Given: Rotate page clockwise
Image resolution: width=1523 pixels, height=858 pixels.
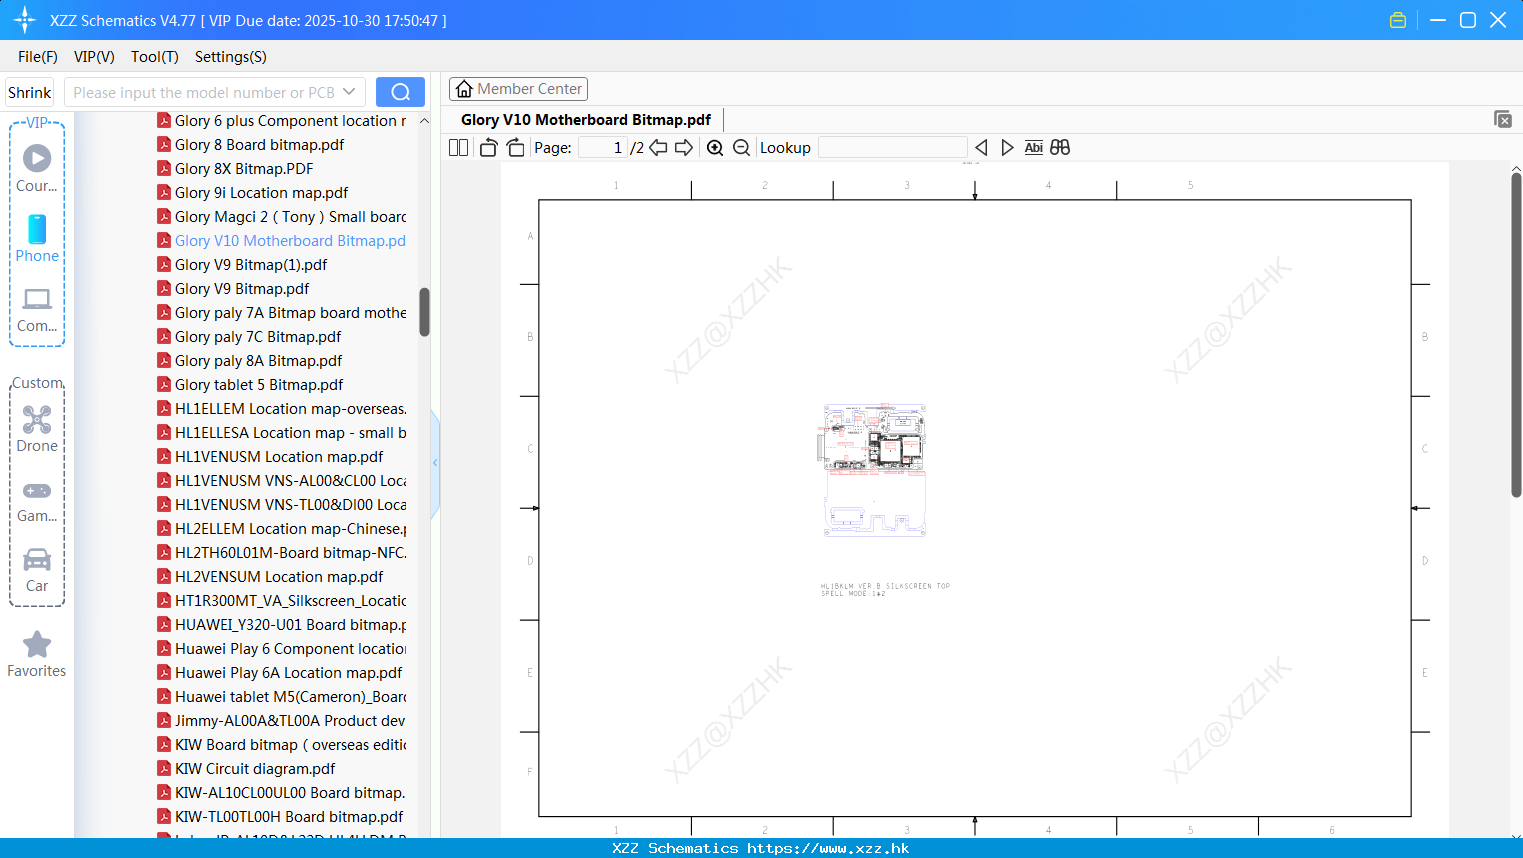Looking at the screenshot, I should coord(515,148).
